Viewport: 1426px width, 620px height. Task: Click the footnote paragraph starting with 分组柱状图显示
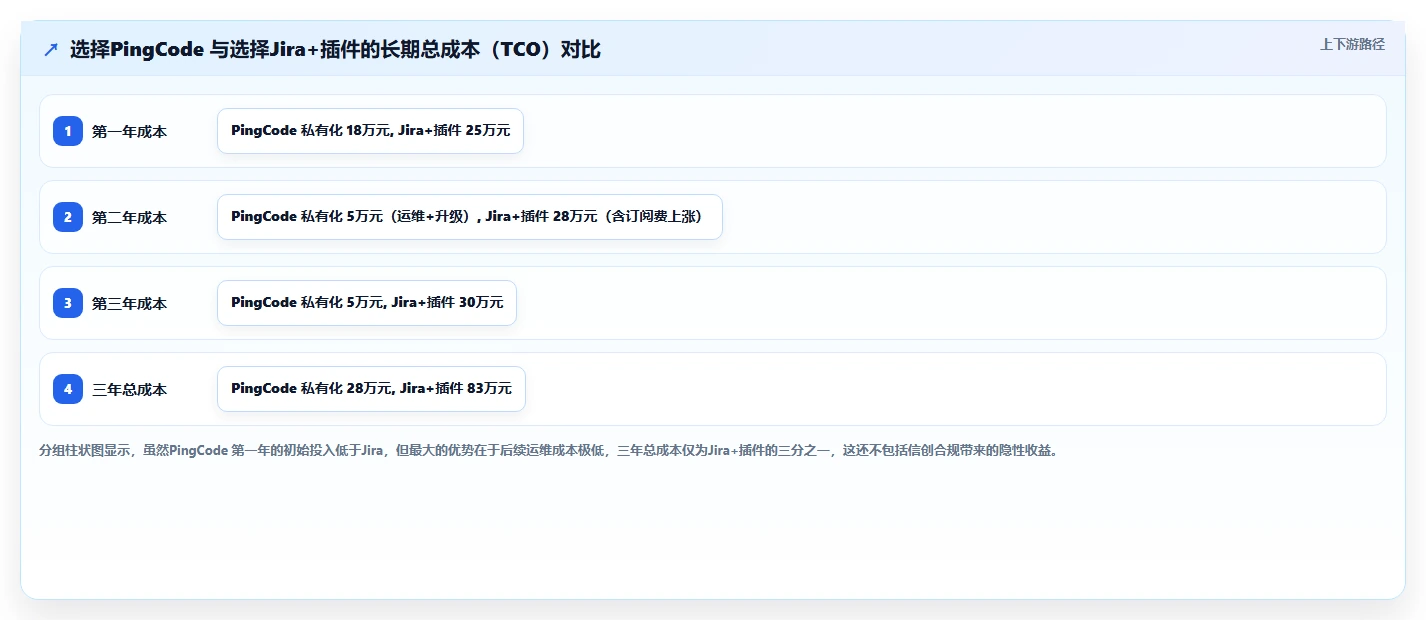tap(548, 450)
